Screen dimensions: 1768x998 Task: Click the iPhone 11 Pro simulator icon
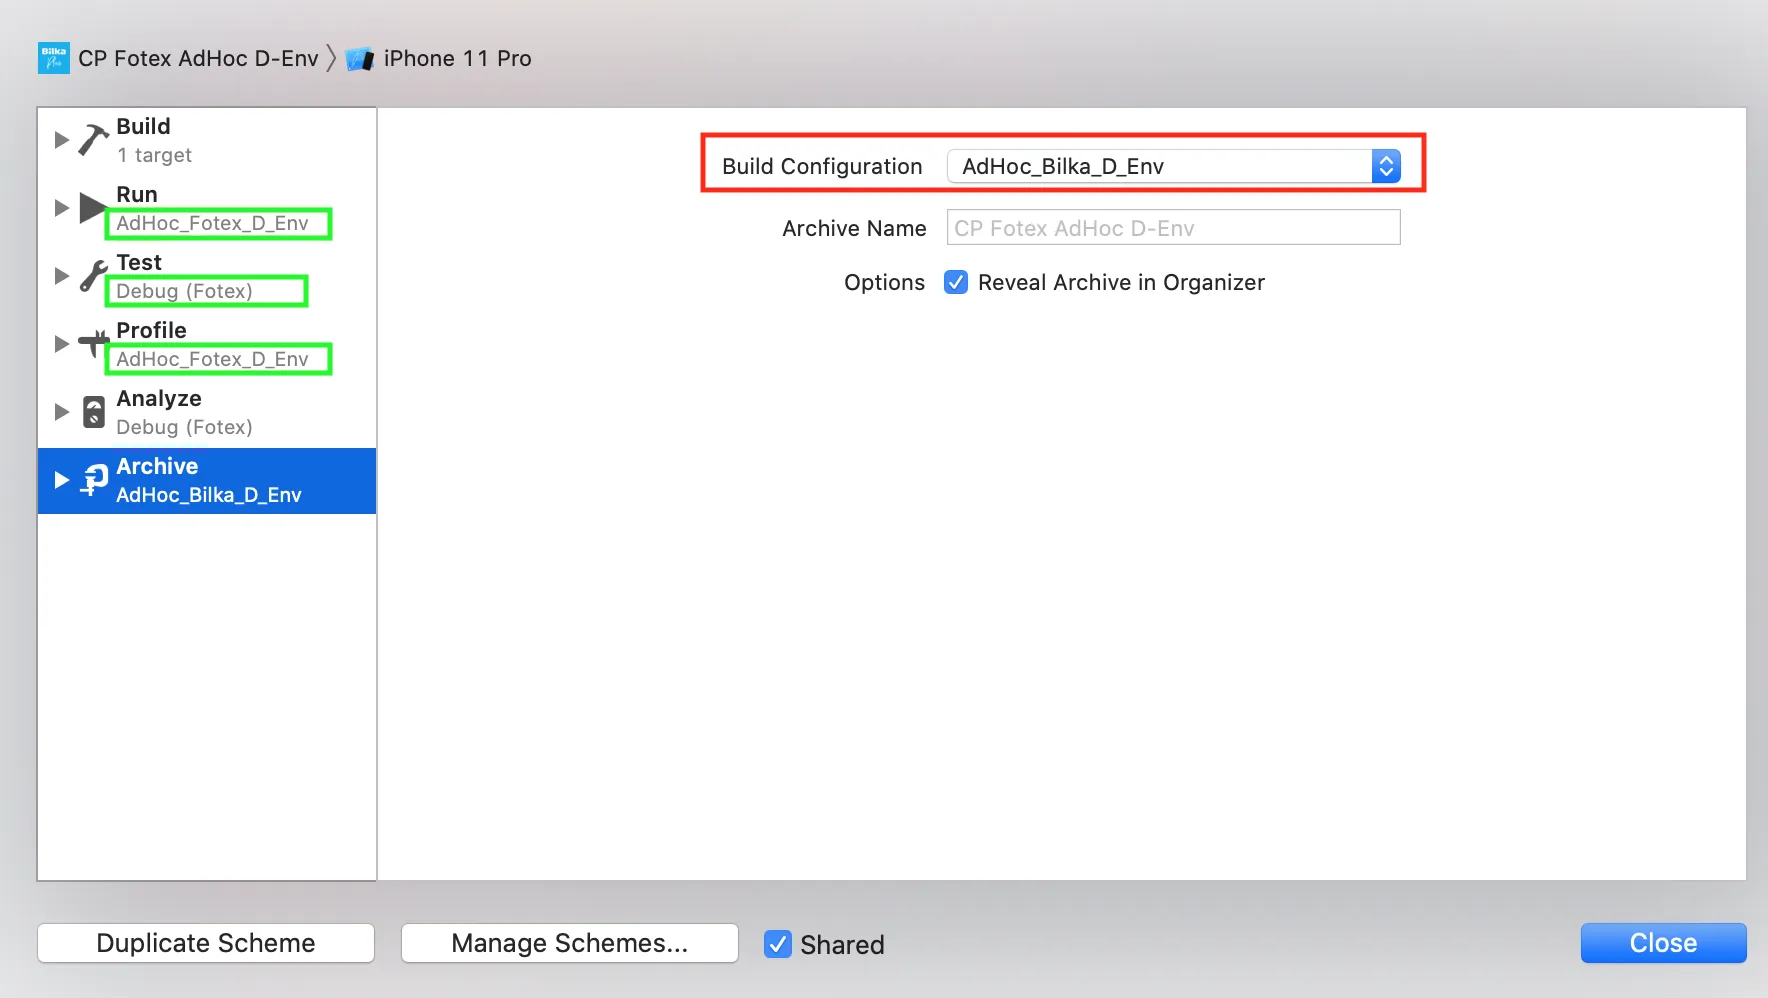pos(360,59)
